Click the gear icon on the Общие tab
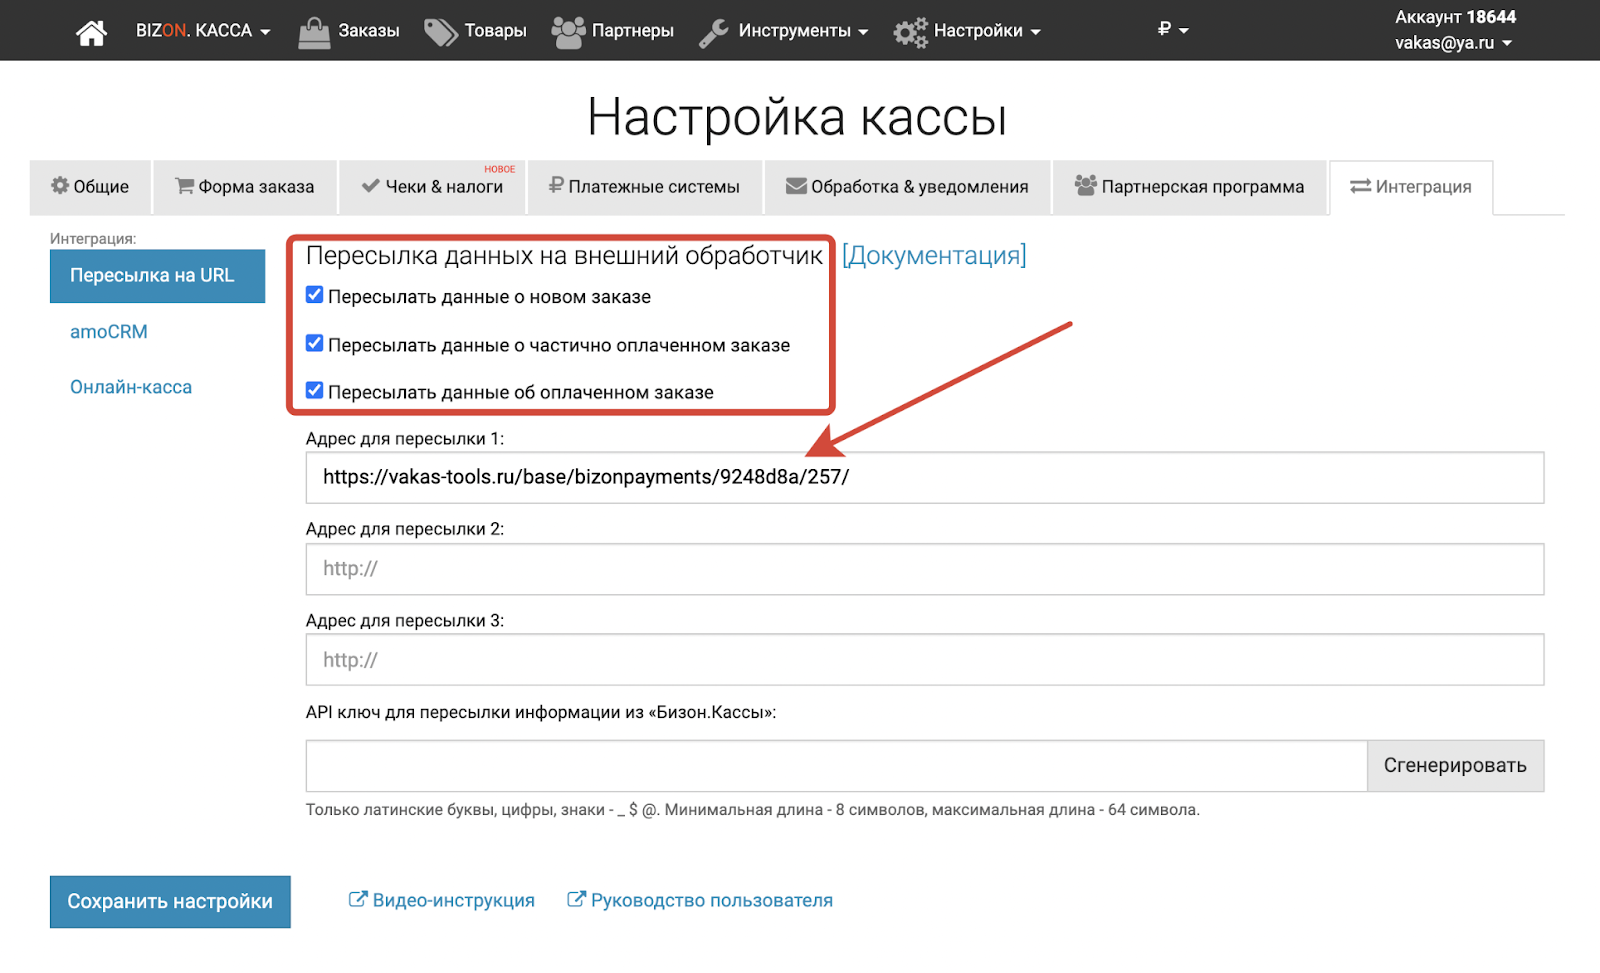The width and height of the screenshot is (1600, 973). pos(60,186)
